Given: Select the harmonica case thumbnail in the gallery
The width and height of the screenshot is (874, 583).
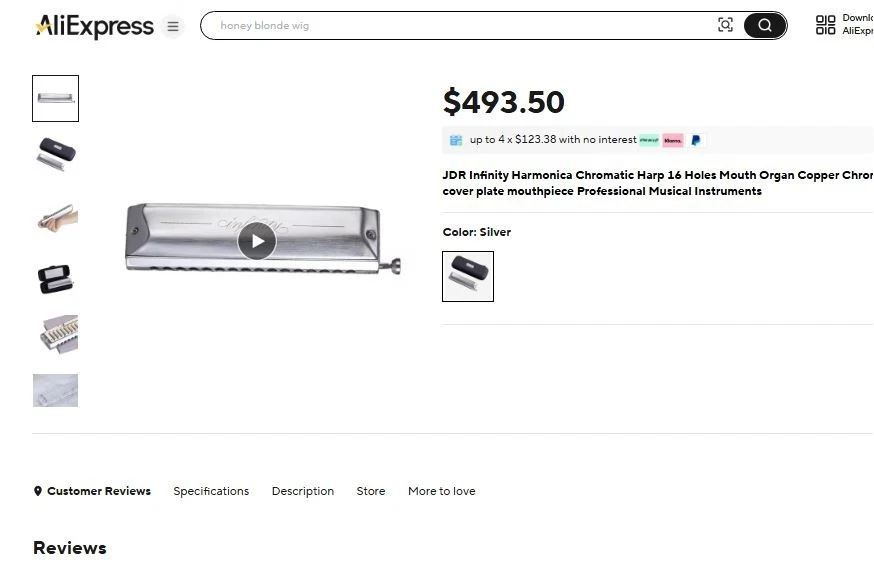Looking at the screenshot, I should point(55,154).
